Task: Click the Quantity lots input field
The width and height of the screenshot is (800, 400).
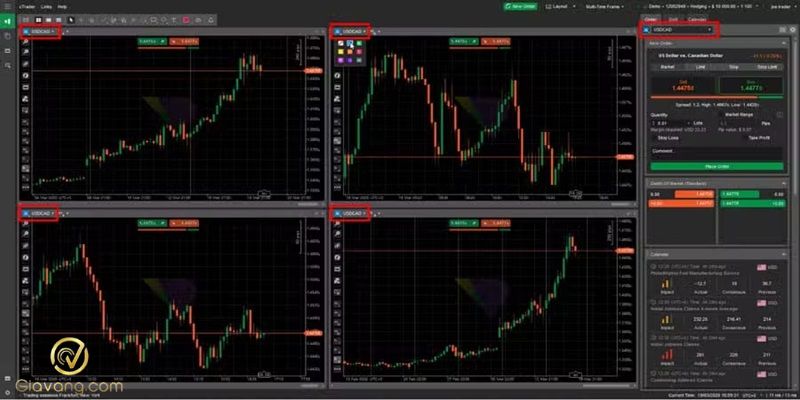Action: (x=670, y=123)
